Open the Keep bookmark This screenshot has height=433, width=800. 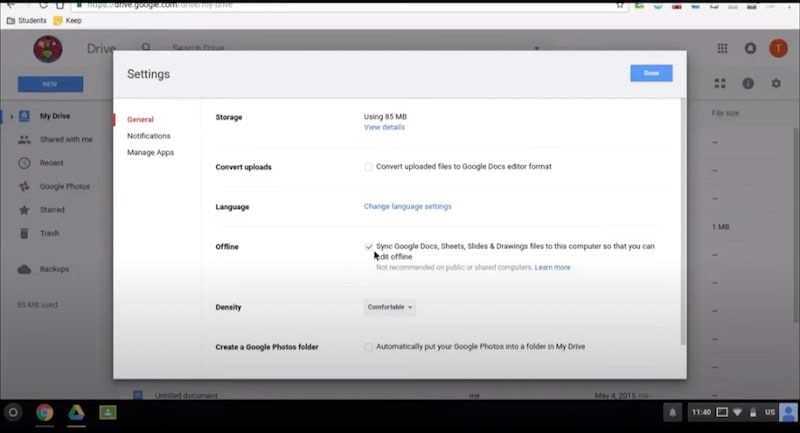point(67,20)
